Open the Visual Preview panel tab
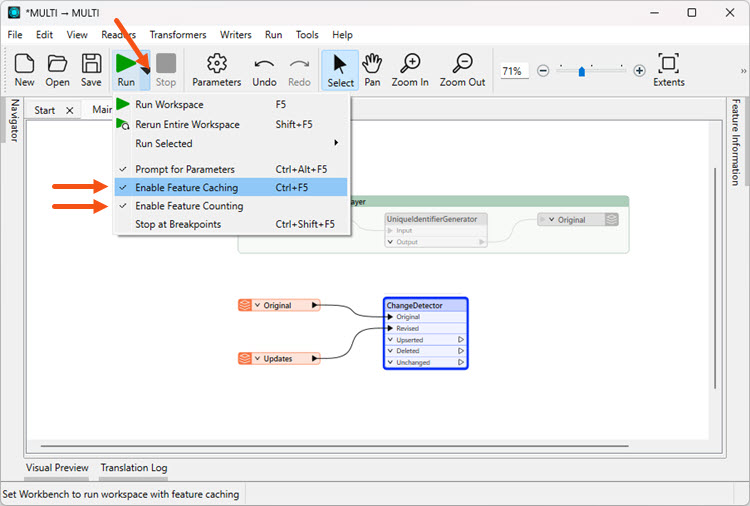Screen dimensions: 750x506 coord(57,468)
